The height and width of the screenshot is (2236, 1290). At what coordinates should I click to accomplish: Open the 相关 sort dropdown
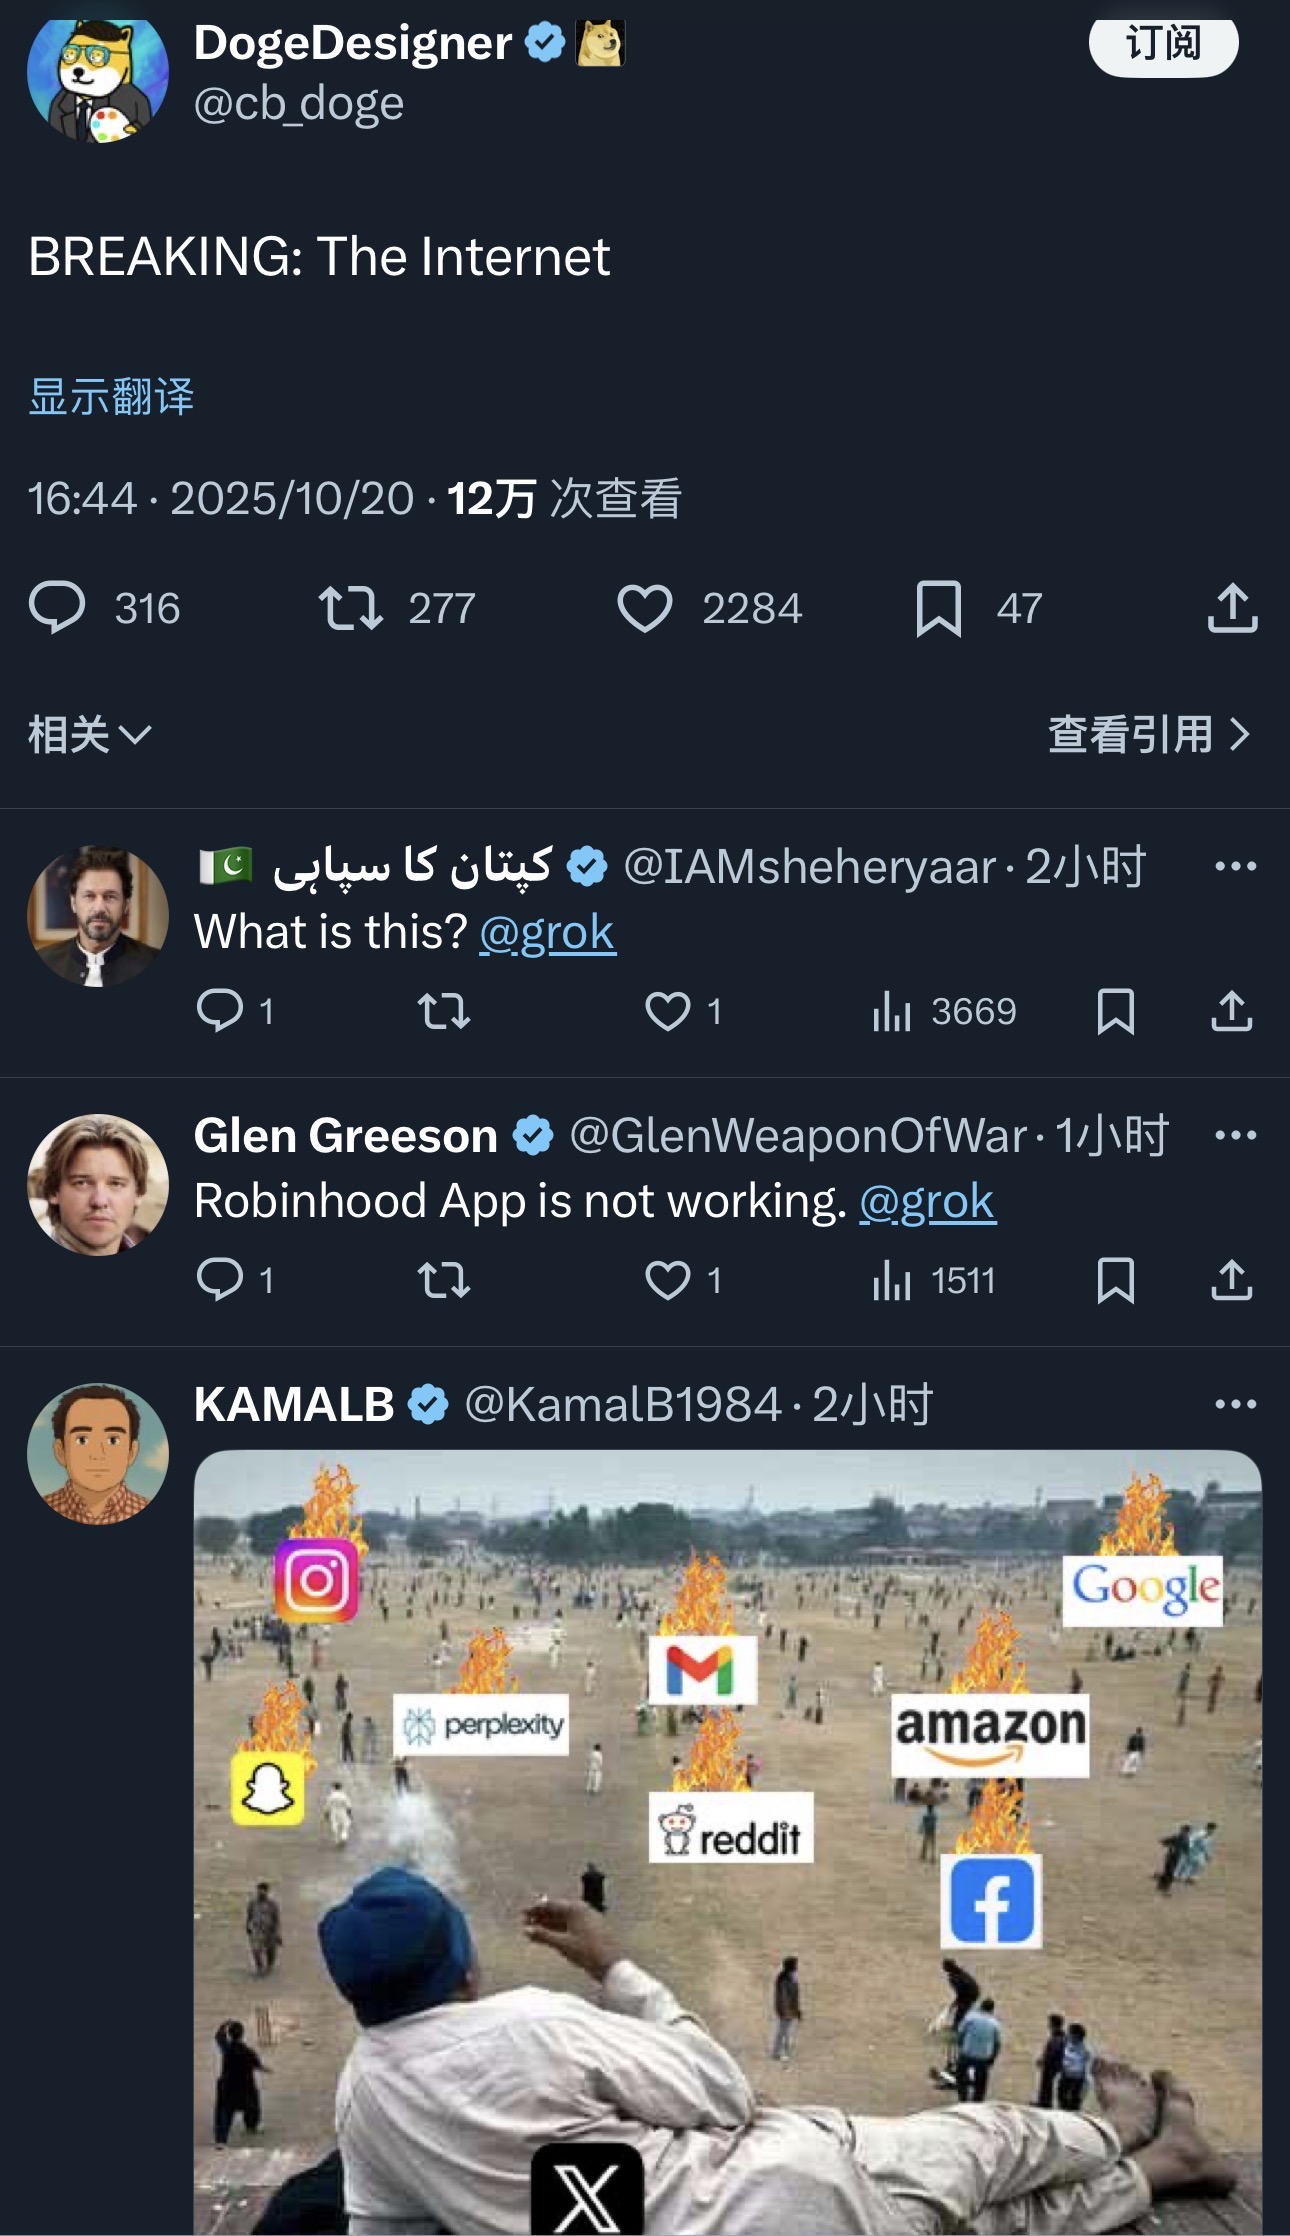coord(90,735)
